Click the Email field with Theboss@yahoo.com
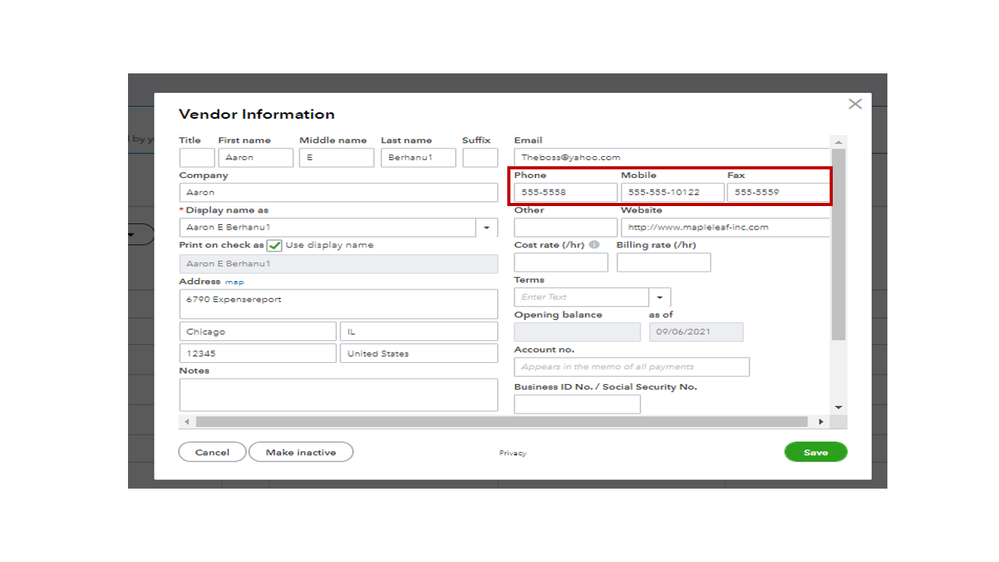Image resolution: width=999 pixels, height=562 pixels. (x=672, y=157)
